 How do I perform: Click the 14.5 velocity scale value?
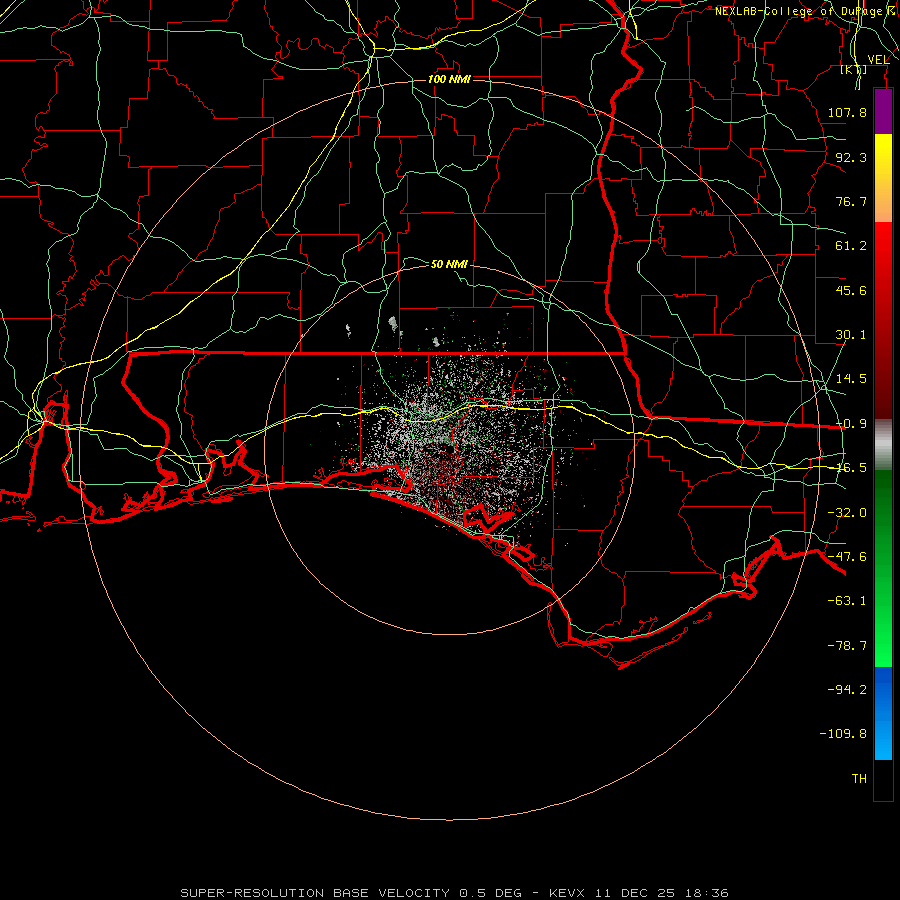851,379
